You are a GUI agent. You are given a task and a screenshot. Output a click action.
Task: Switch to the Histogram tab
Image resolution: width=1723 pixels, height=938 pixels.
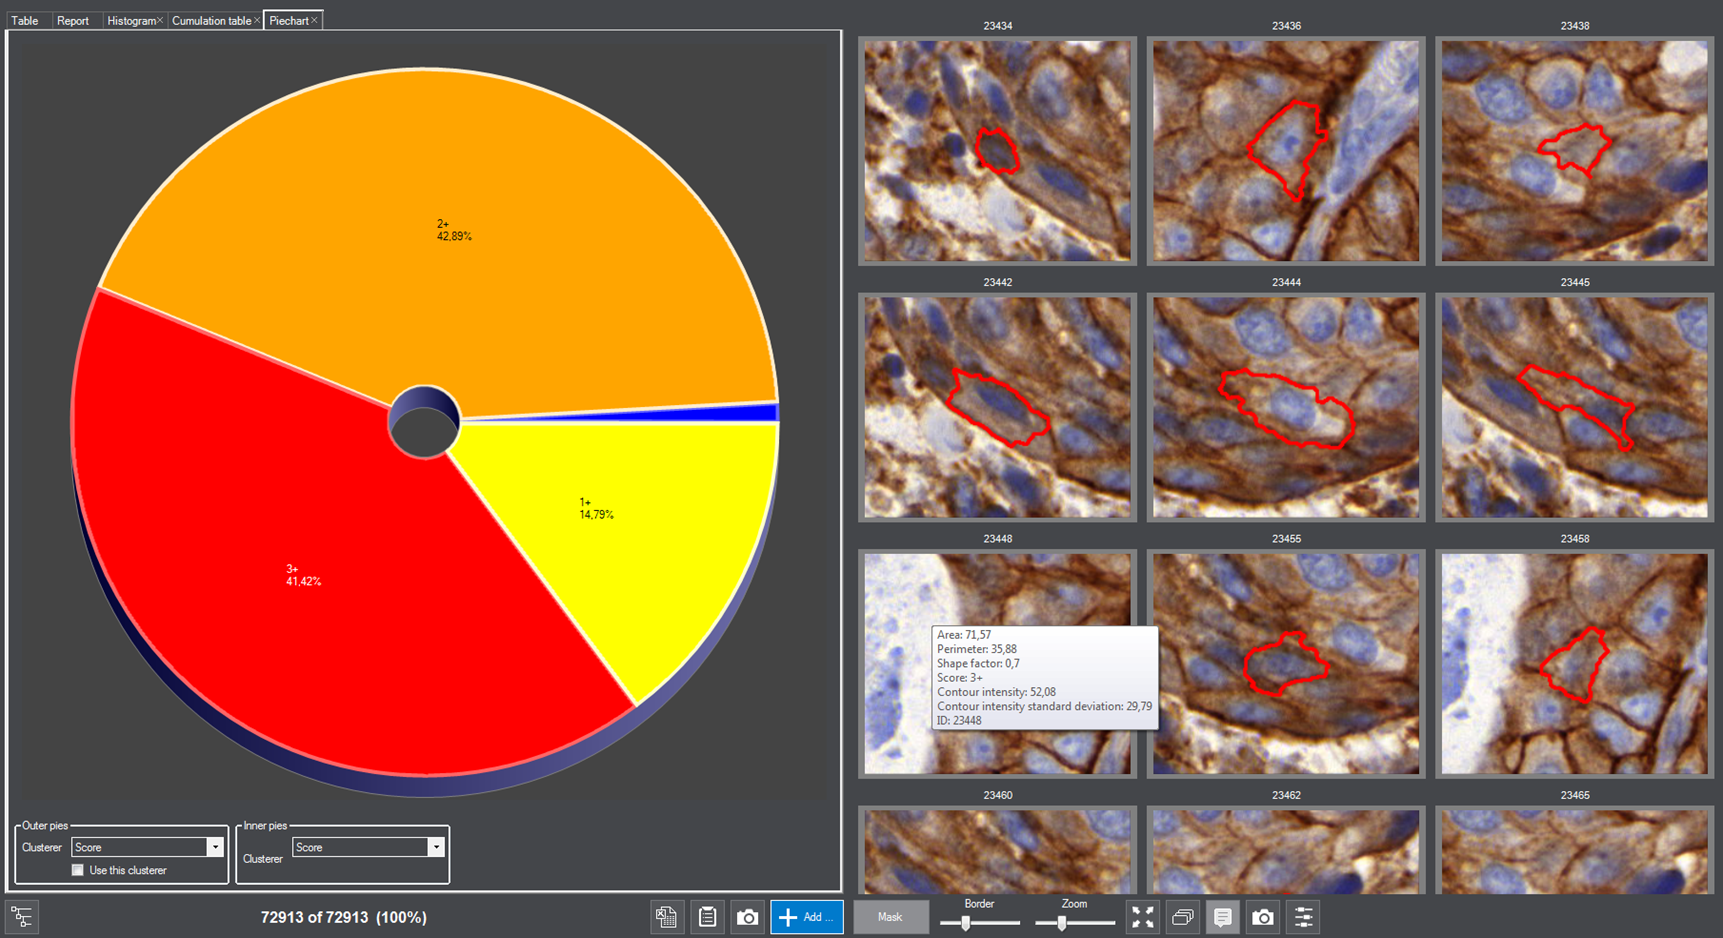[131, 21]
